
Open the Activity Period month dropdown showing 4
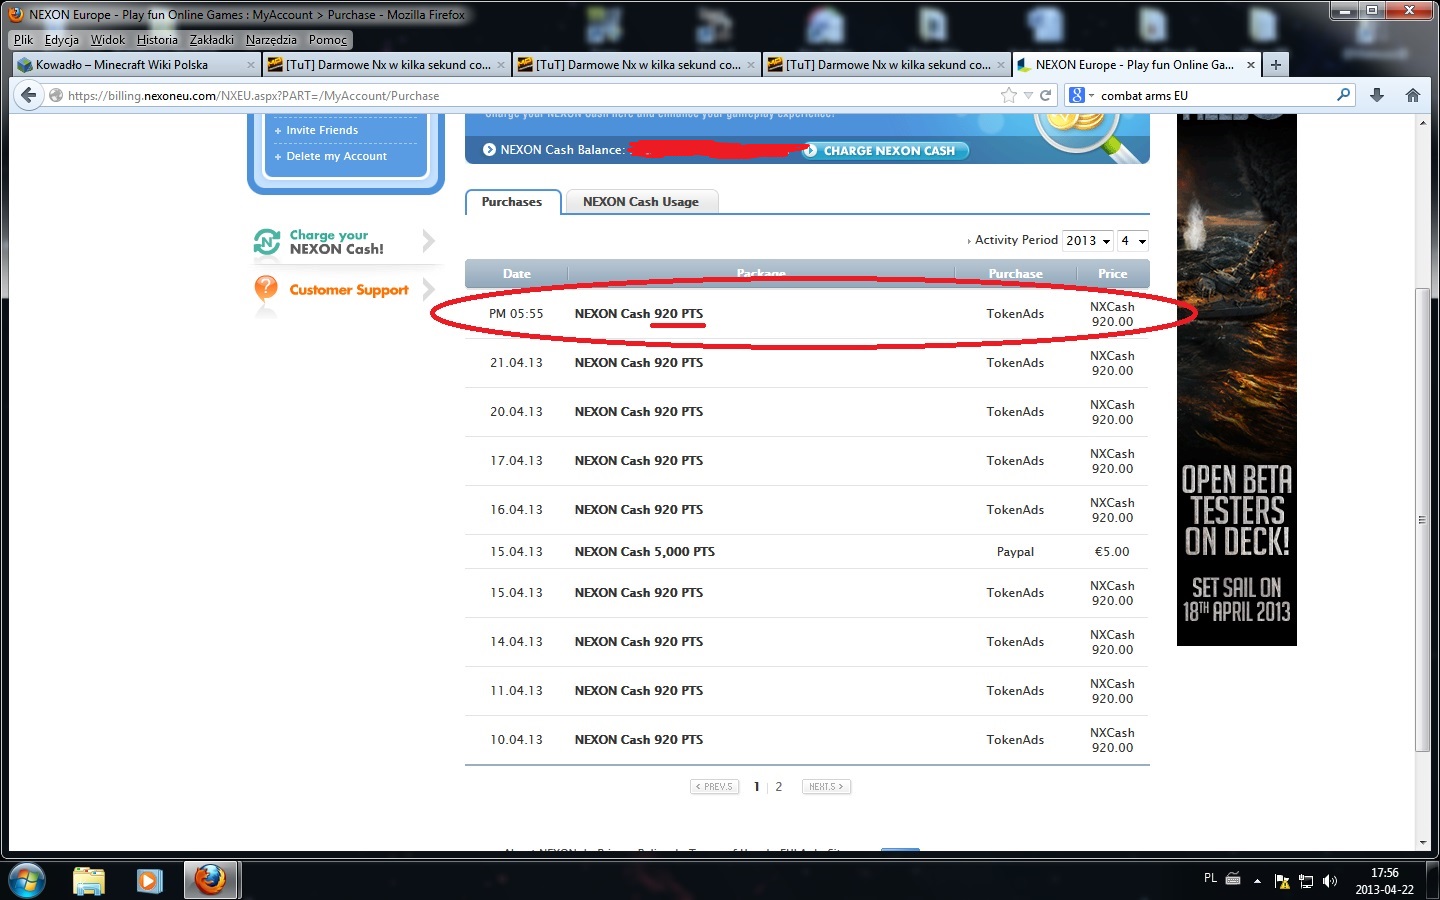1133,241
